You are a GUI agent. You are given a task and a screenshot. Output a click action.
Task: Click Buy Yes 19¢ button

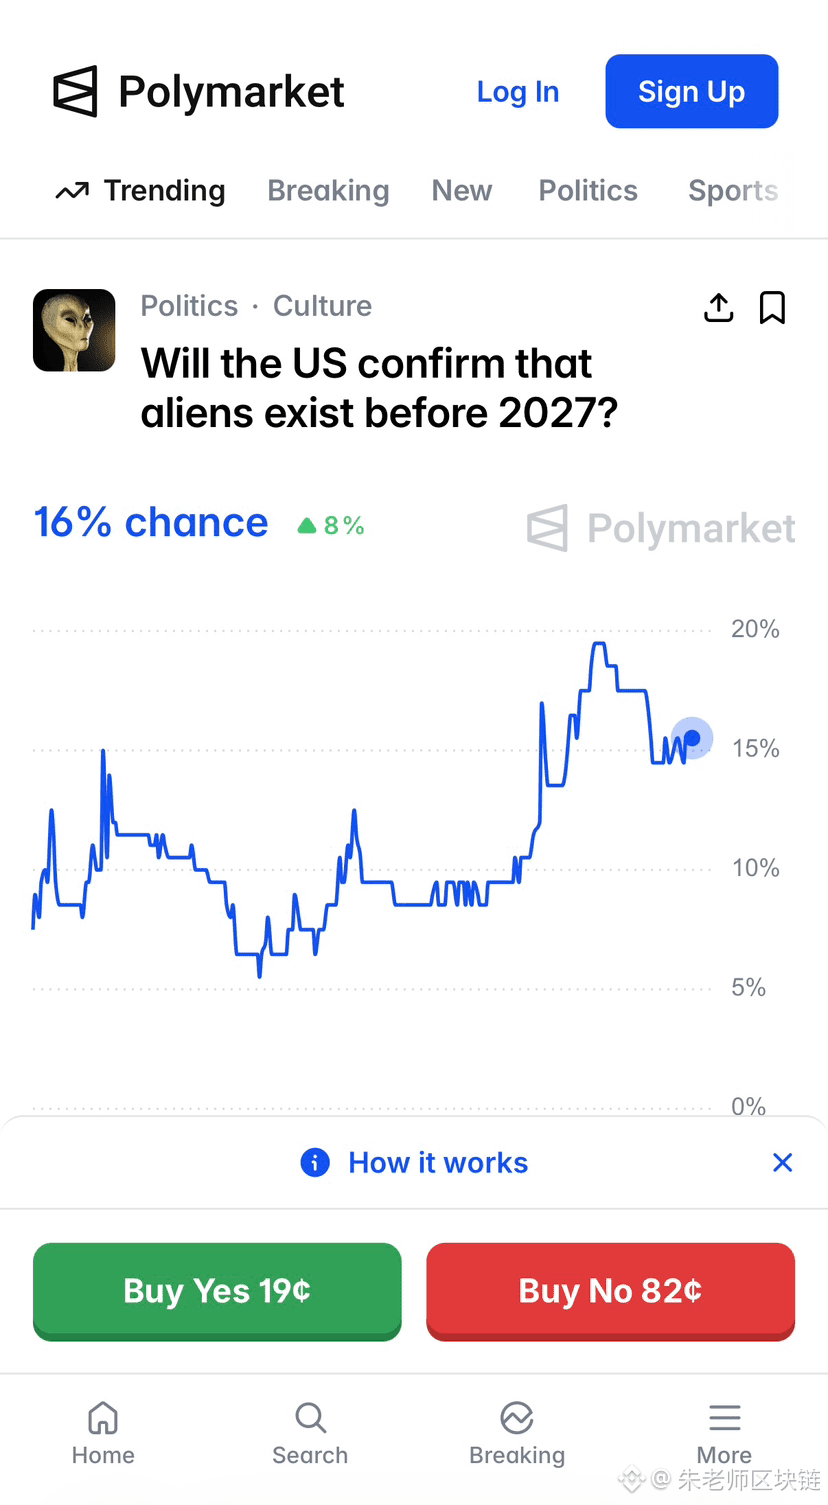(217, 1291)
